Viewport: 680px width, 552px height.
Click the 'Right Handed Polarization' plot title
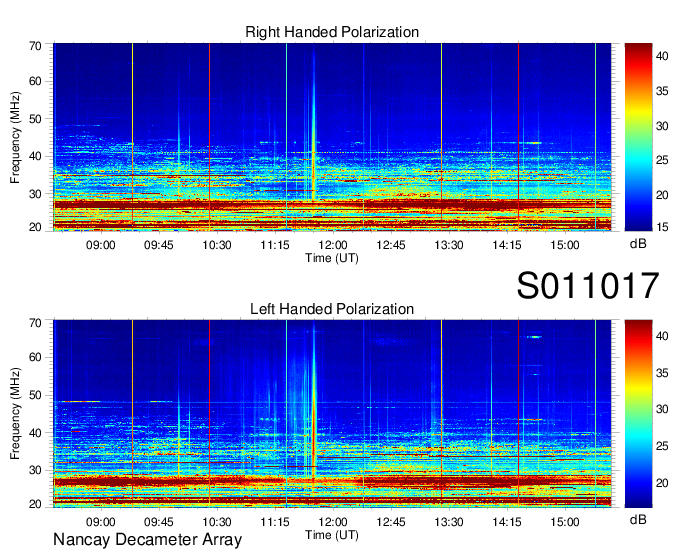coord(332,32)
